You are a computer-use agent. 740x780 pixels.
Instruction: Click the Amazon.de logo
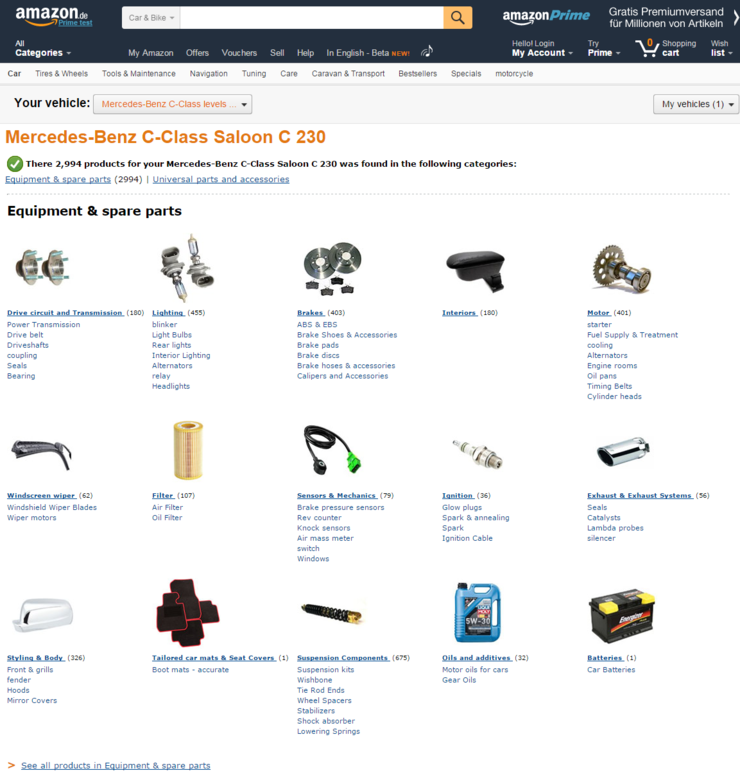click(x=54, y=16)
